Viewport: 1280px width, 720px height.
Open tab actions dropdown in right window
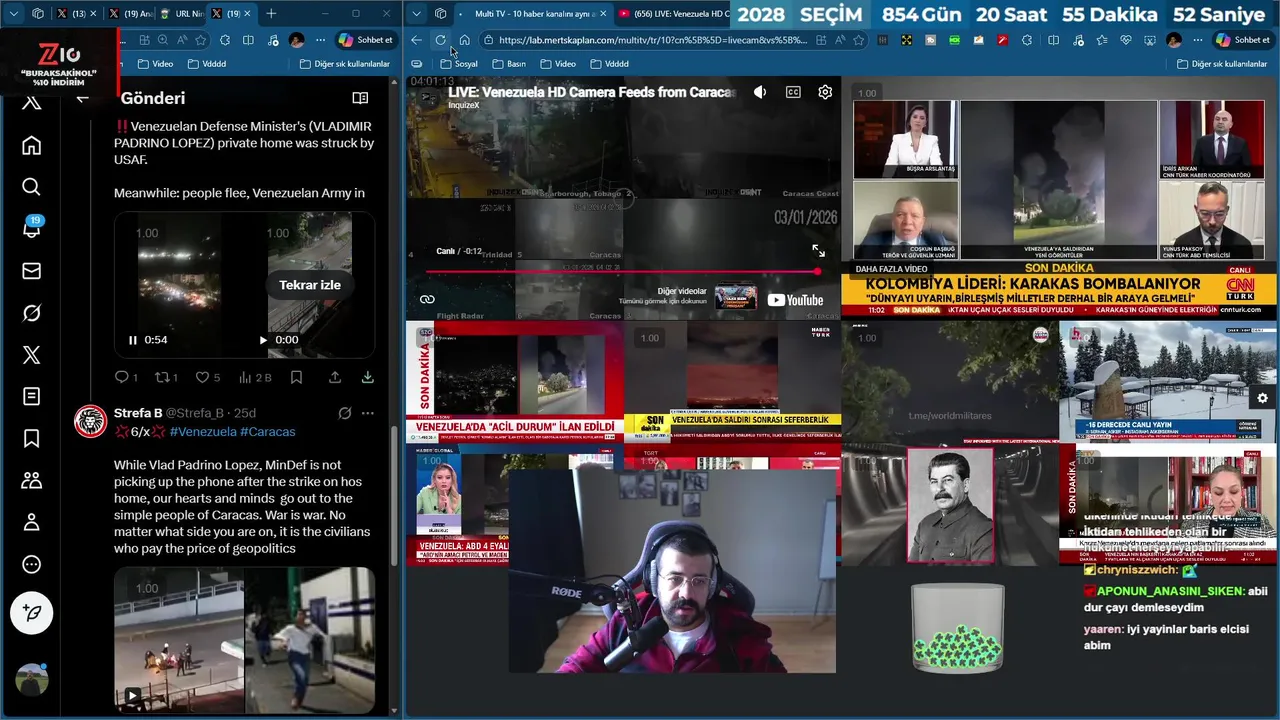pyautogui.click(x=417, y=14)
